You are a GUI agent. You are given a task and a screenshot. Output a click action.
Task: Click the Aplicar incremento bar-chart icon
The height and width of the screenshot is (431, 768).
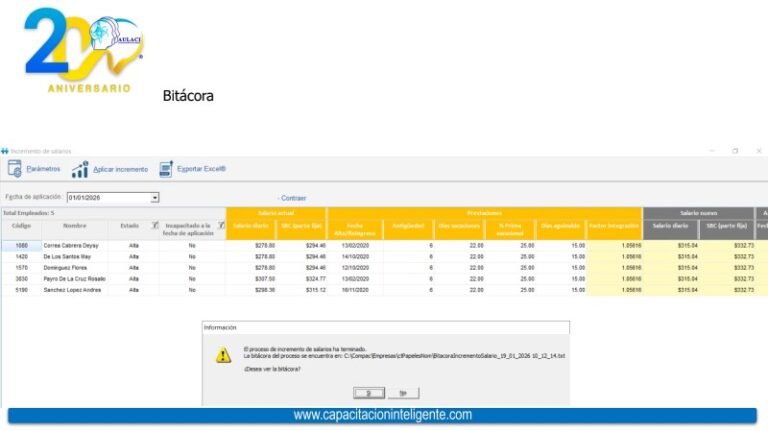80,169
